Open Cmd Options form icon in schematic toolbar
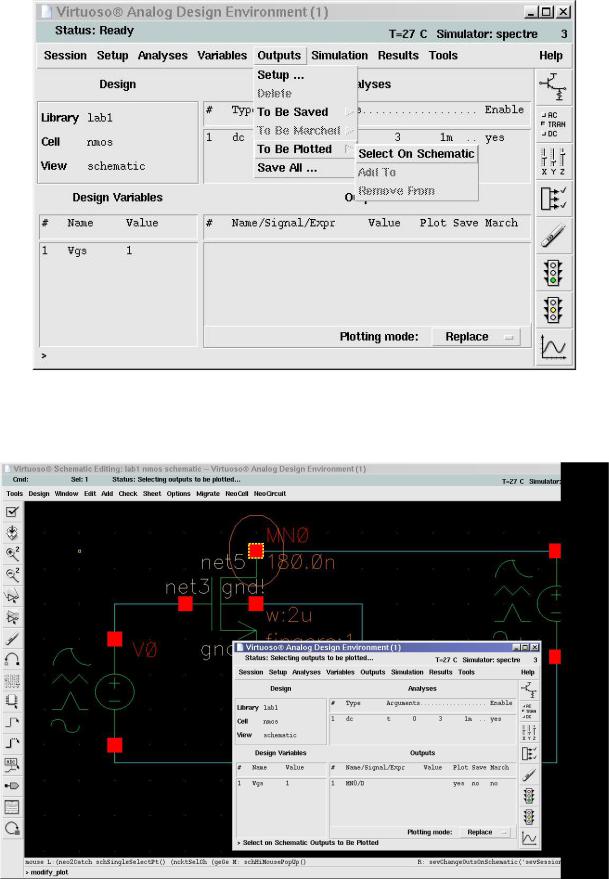Viewport: 609px width, 879px height. (x=12, y=807)
